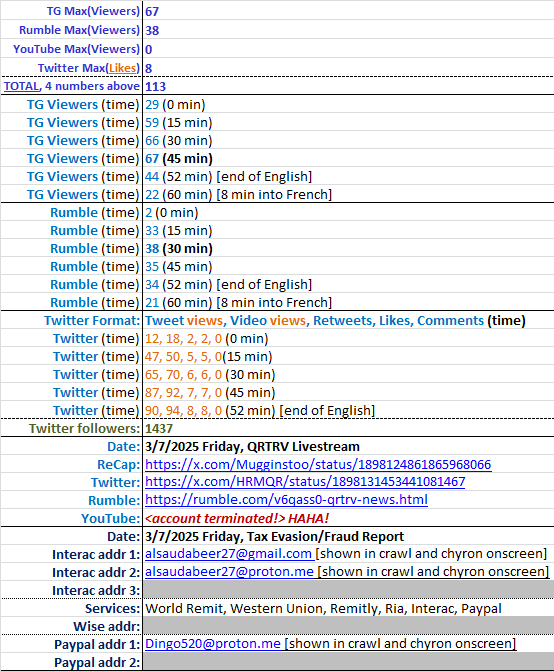This screenshot has height=671, width=554.
Task: Select the TG Max(Viewers) value 67
Action: click(152, 11)
